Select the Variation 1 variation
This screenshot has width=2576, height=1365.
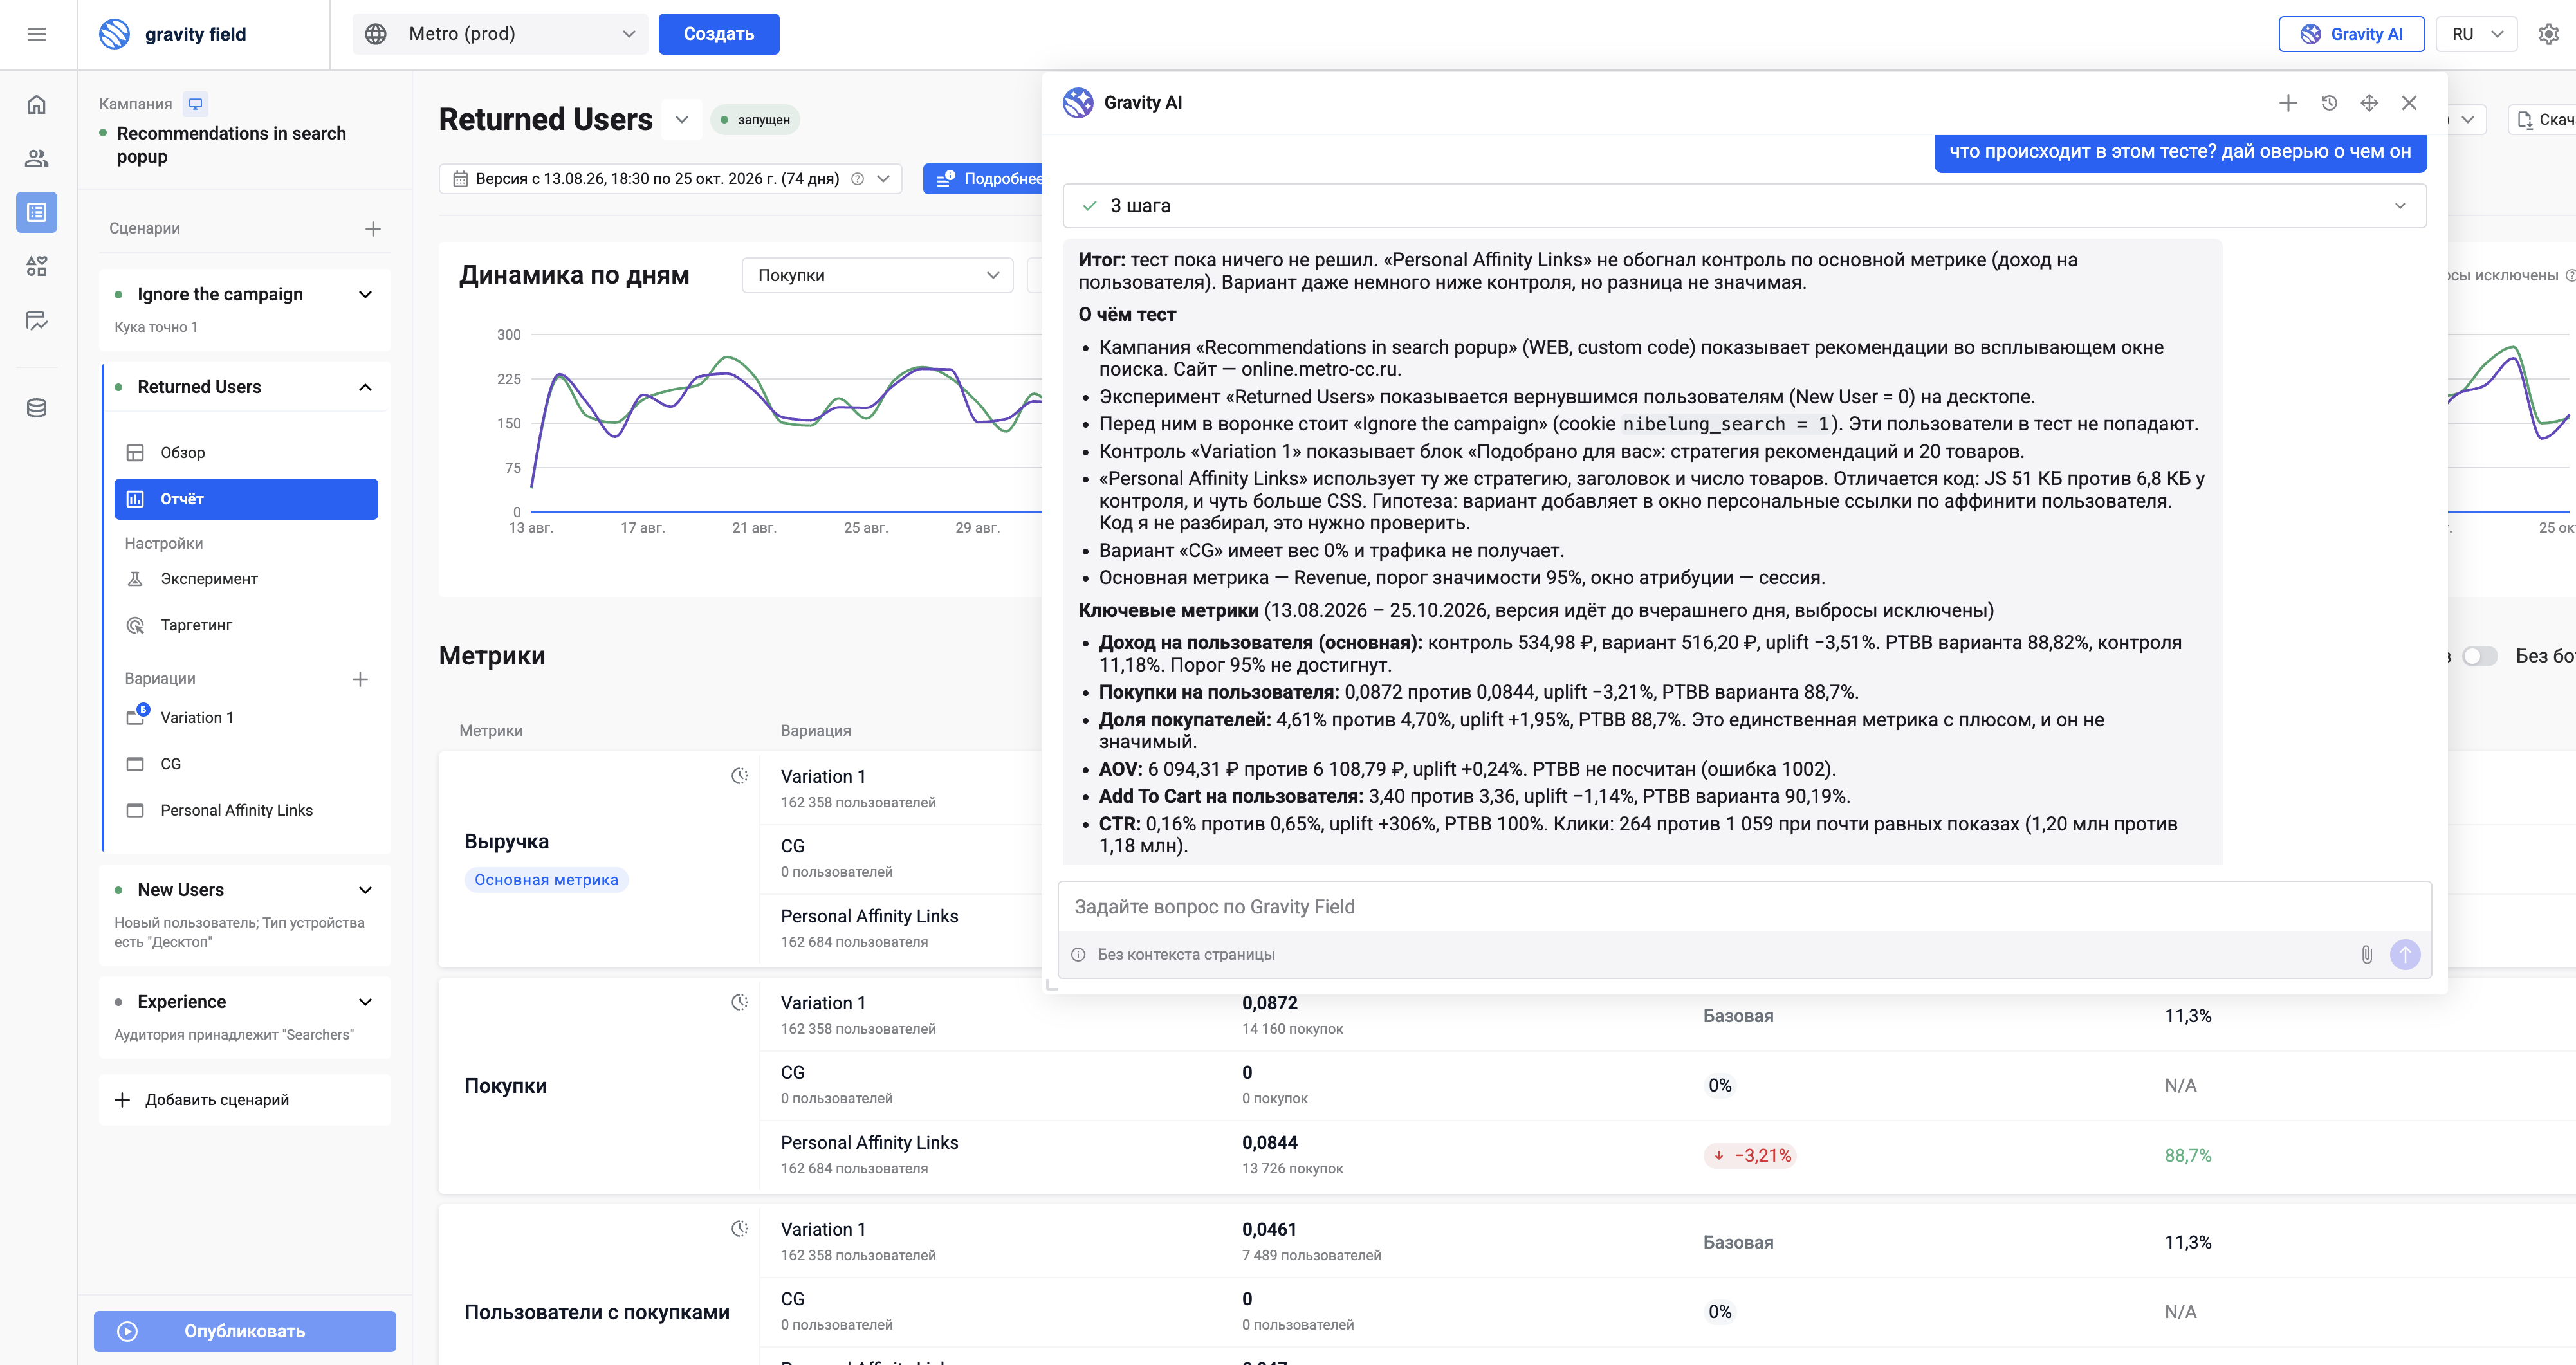(x=246, y=717)
